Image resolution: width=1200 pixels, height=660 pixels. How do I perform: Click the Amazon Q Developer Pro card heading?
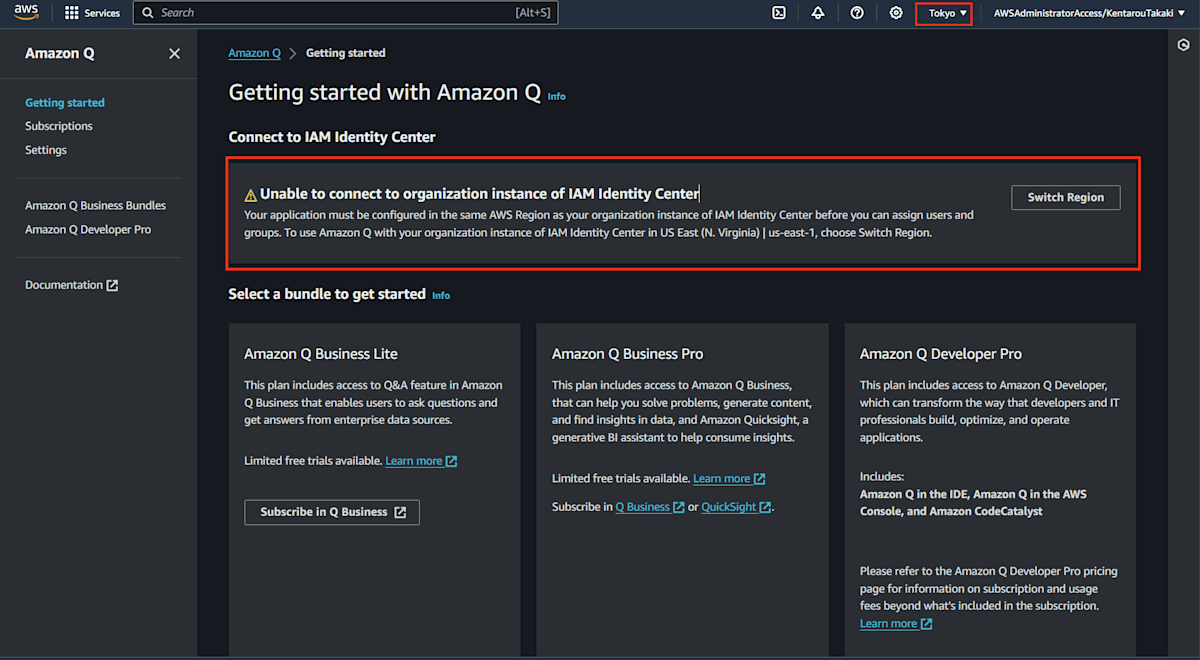(x=941, y=354)
